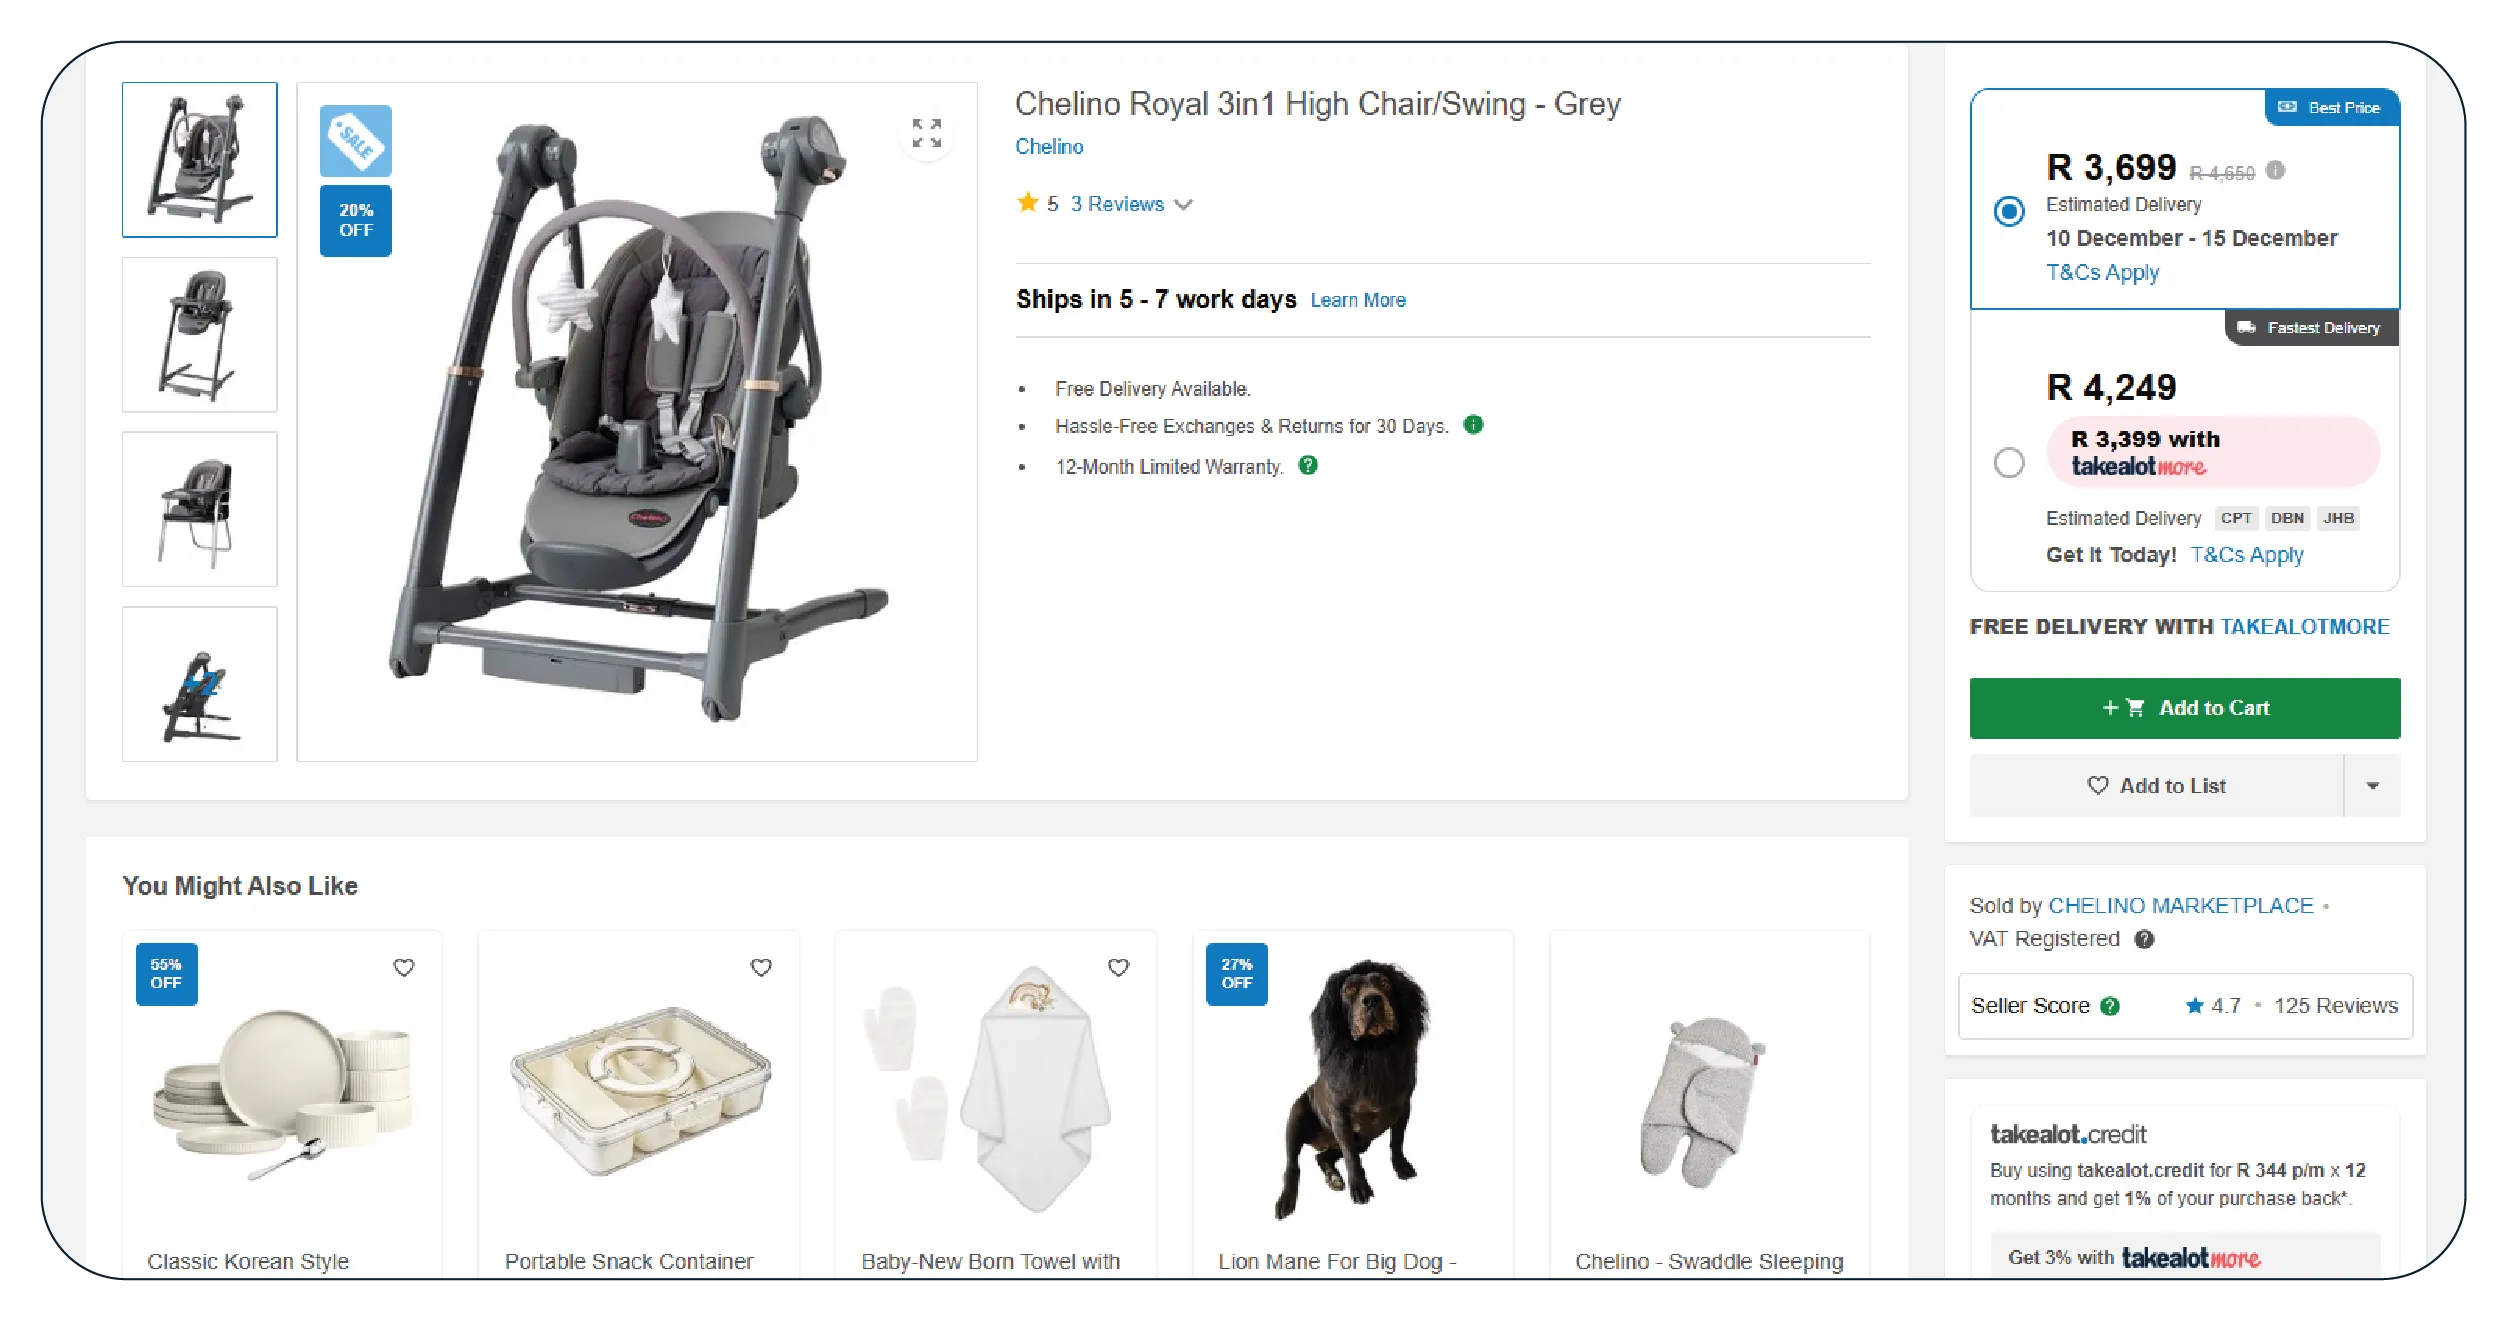Viewport: 2509px width, 1321px height.
Task: Show info about Hassle-Free Exchanges & Returns
Action: tap(1473, 425)
